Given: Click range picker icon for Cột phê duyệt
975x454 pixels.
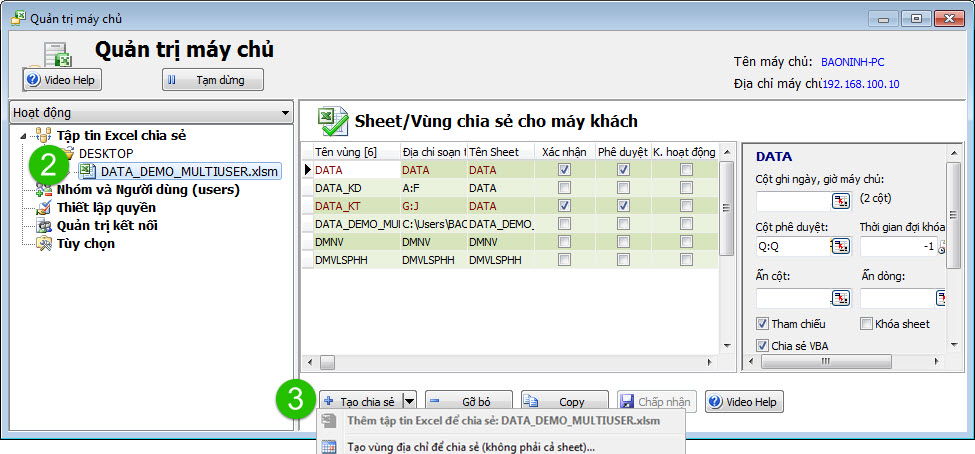Looking at the screenshot, I should [840, 246].
